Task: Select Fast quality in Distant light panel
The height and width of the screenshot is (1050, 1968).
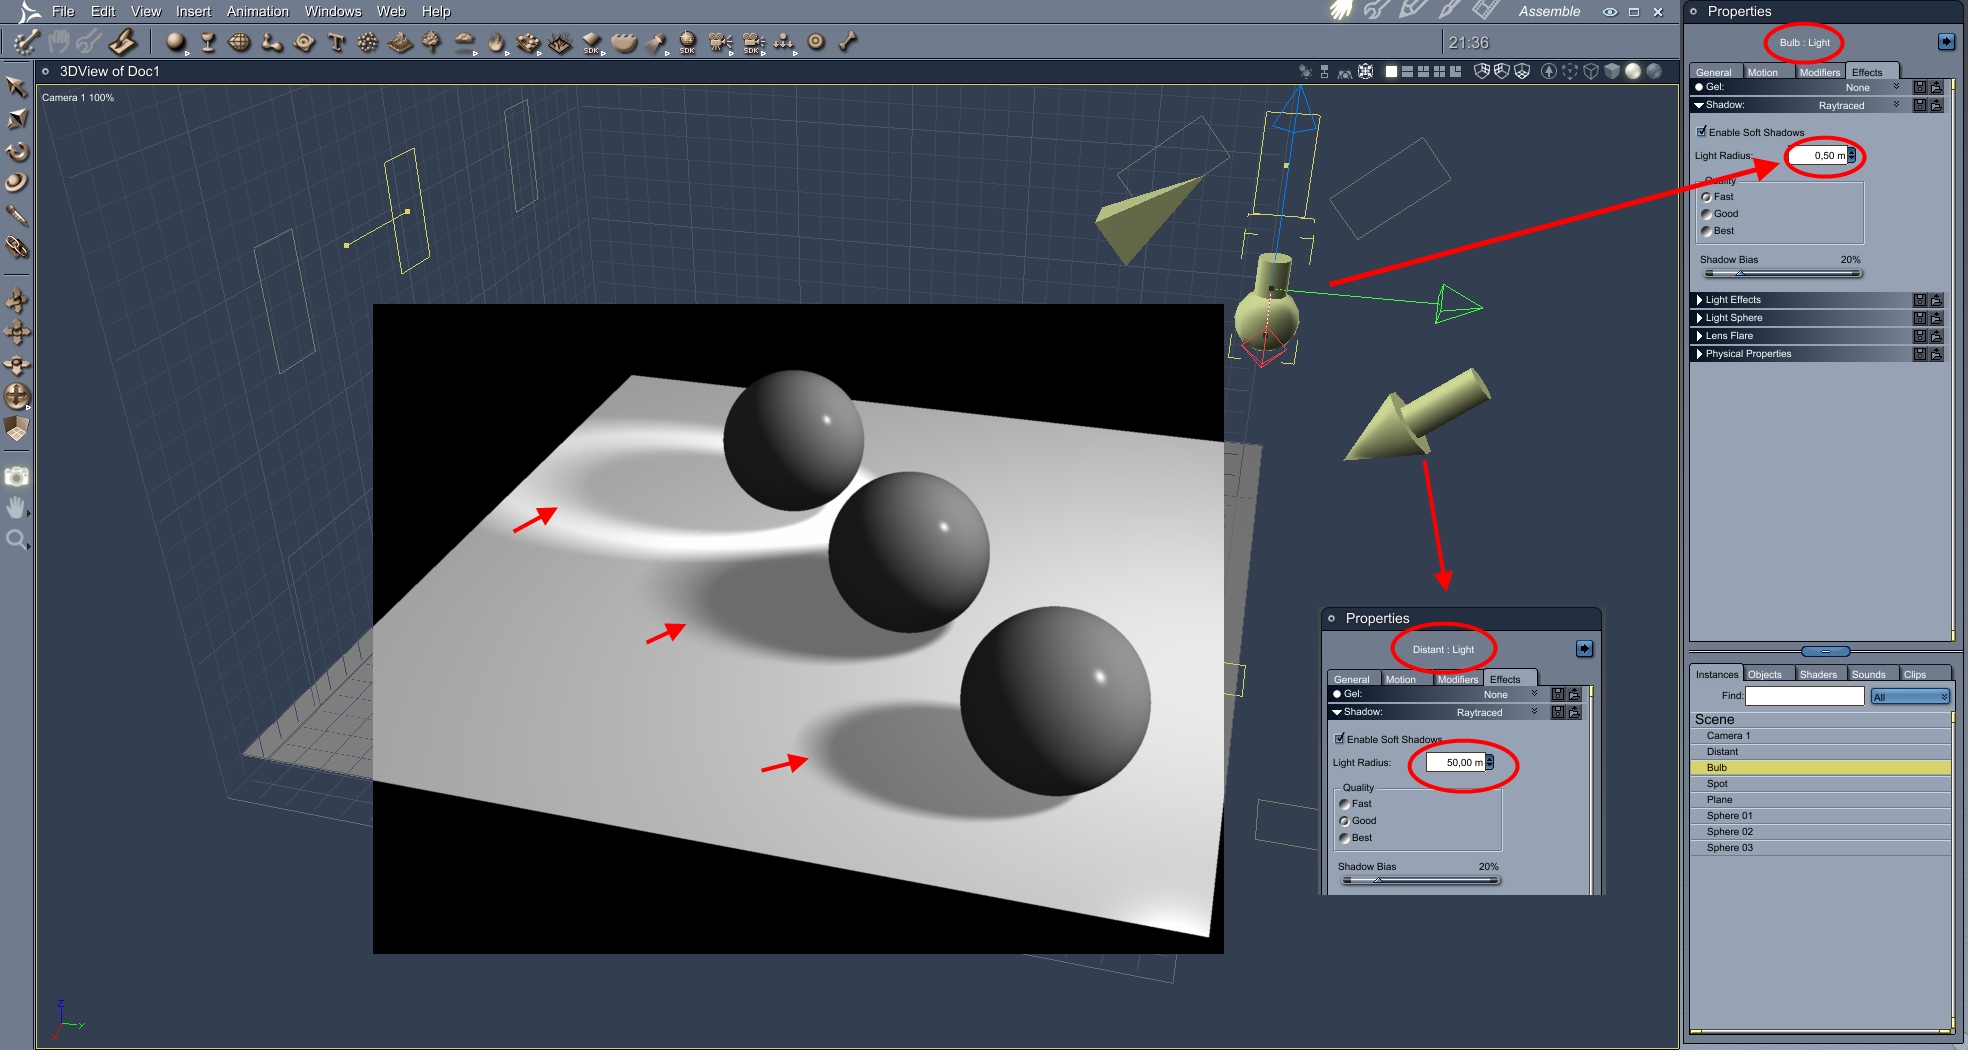Action: pos(1344,804)
